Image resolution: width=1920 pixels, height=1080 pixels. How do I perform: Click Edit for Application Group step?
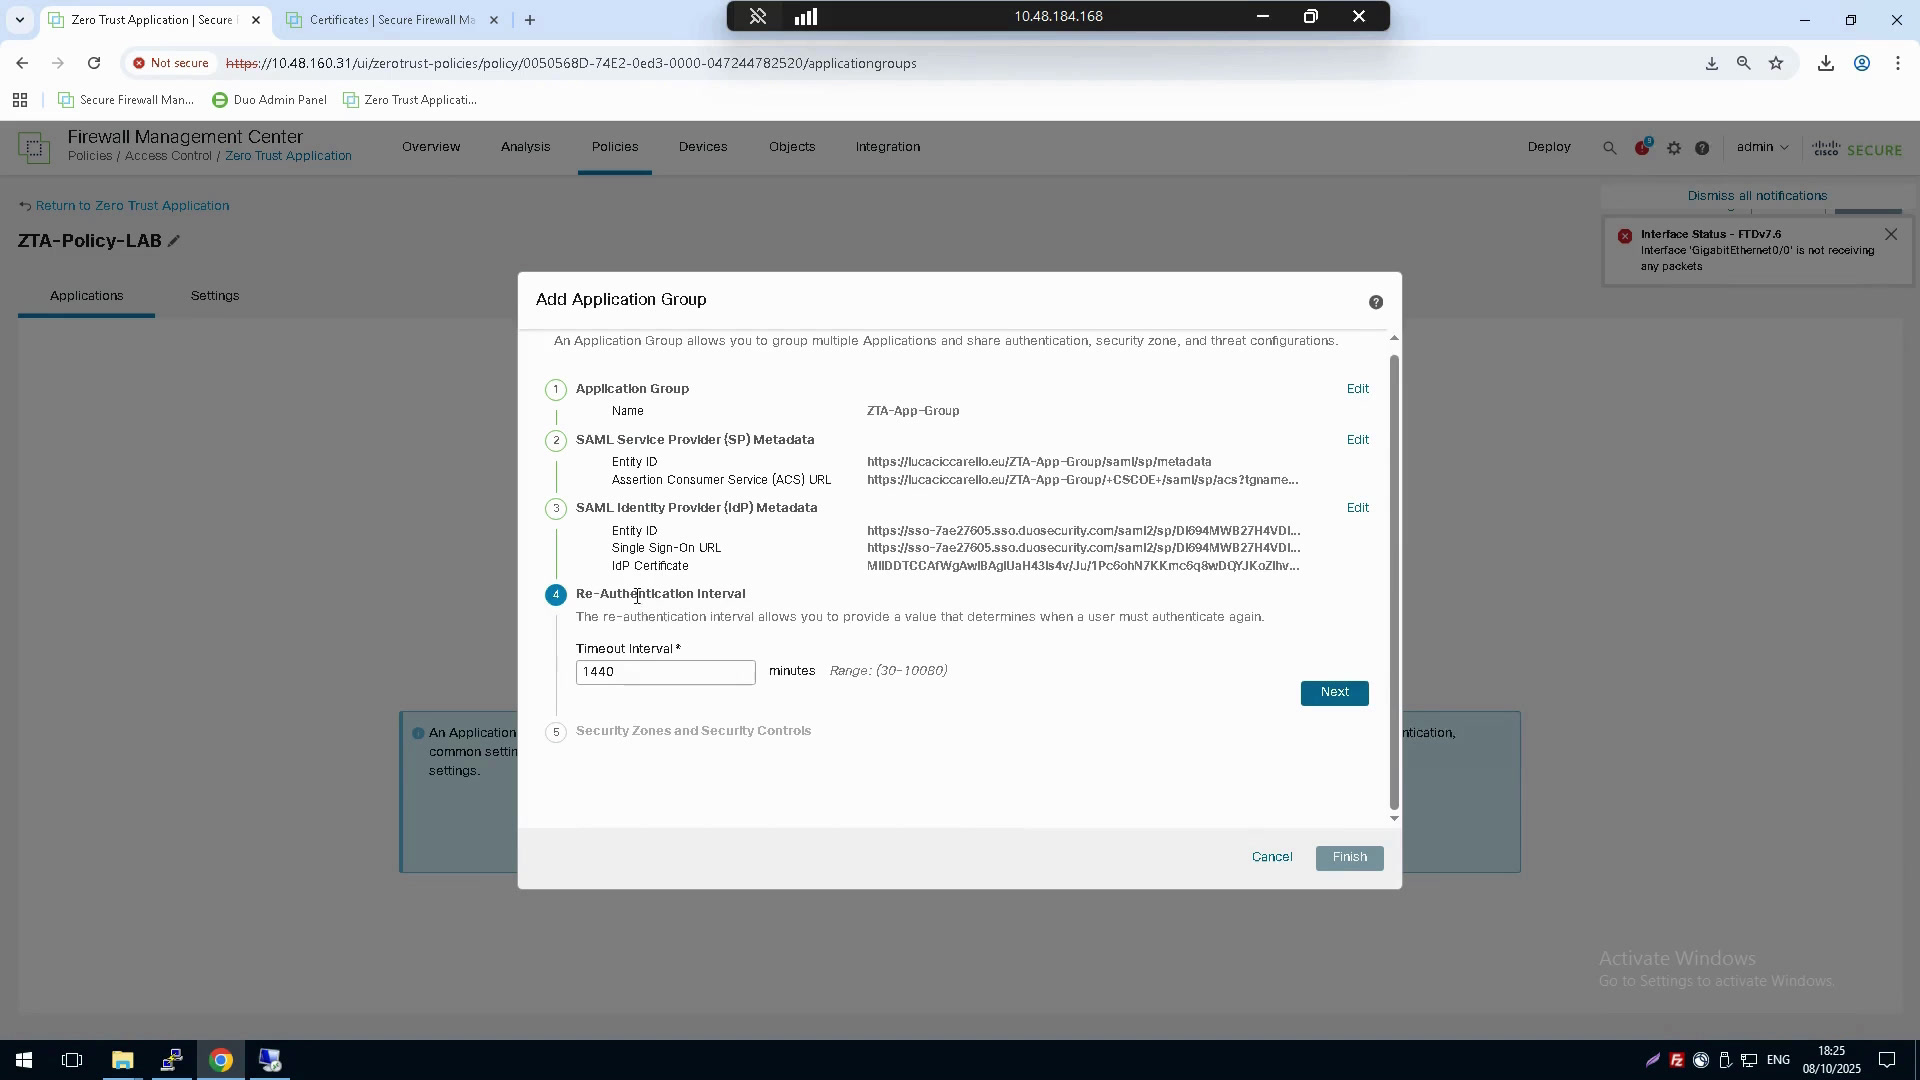pos(1357,389)
